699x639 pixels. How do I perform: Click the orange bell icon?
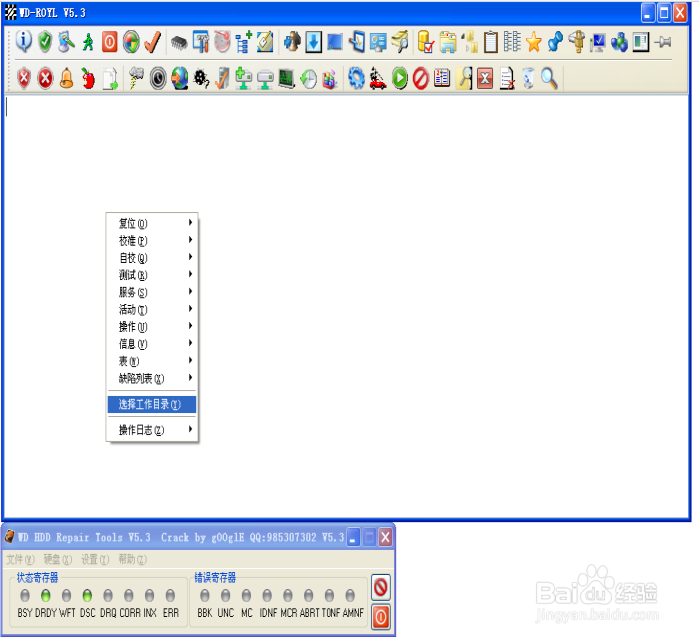(67, 78)
